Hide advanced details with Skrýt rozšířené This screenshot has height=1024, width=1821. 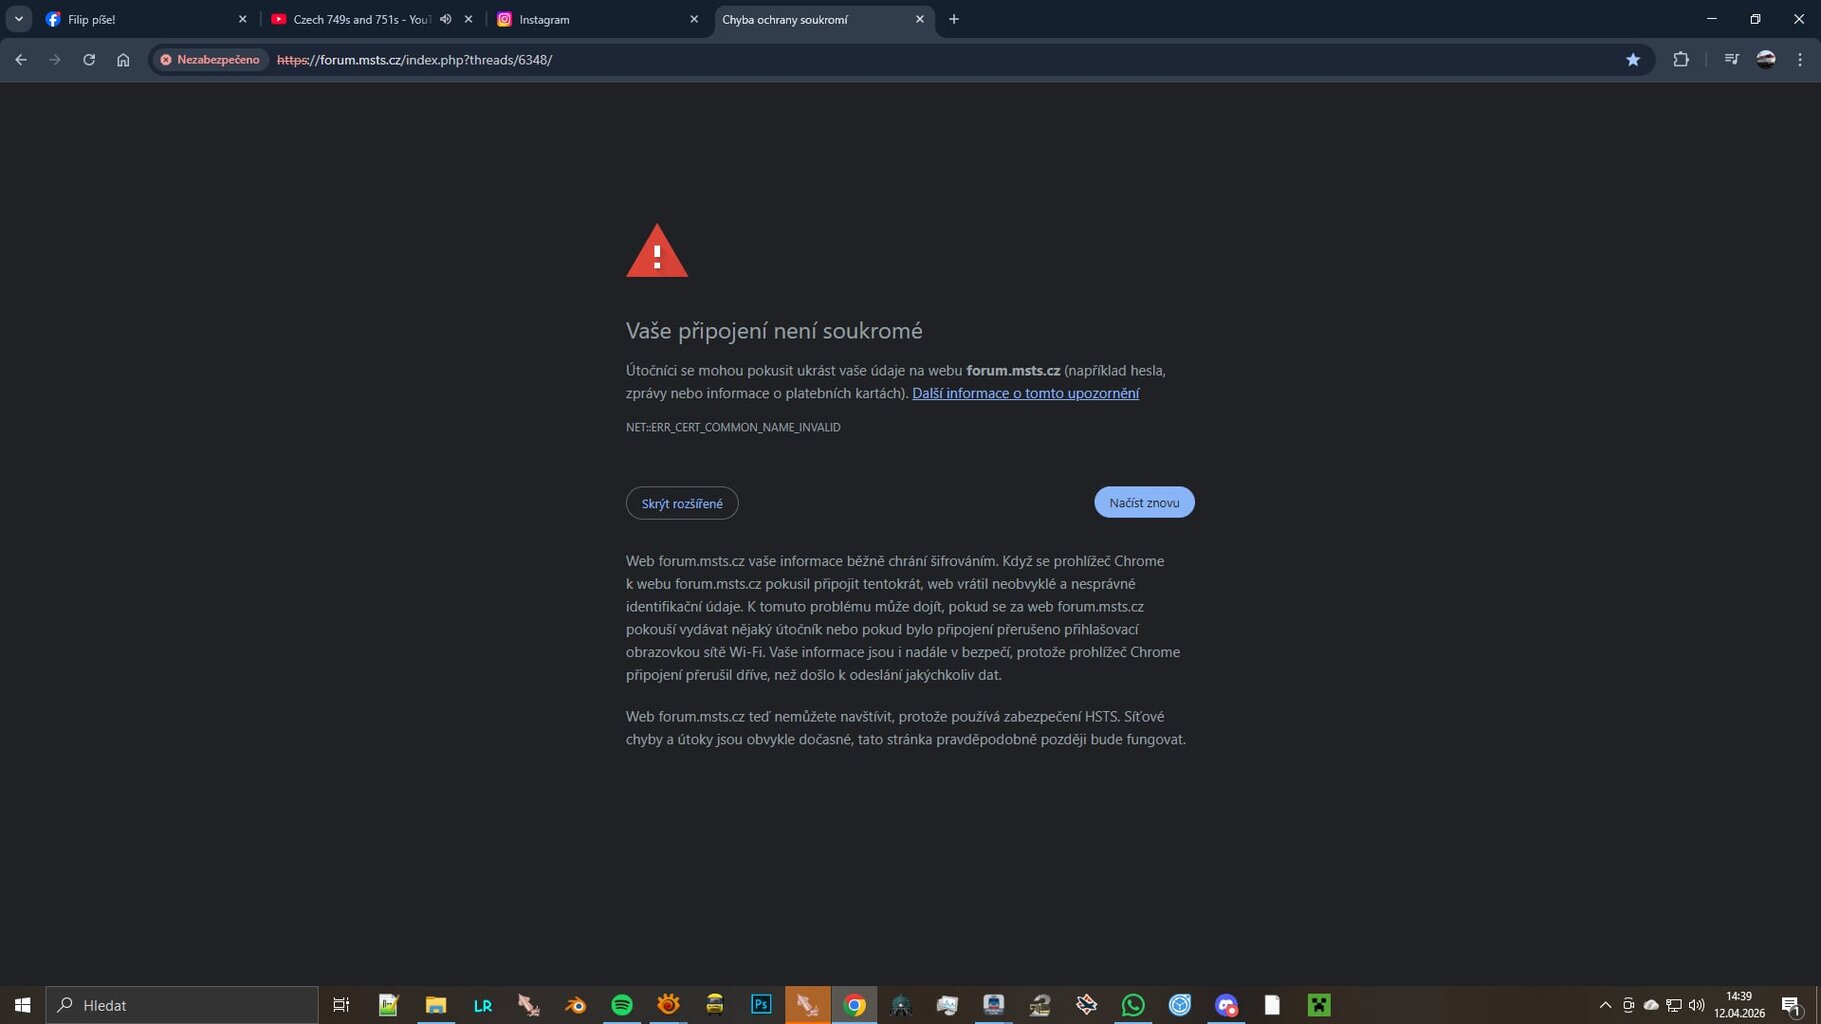point(682,503)
